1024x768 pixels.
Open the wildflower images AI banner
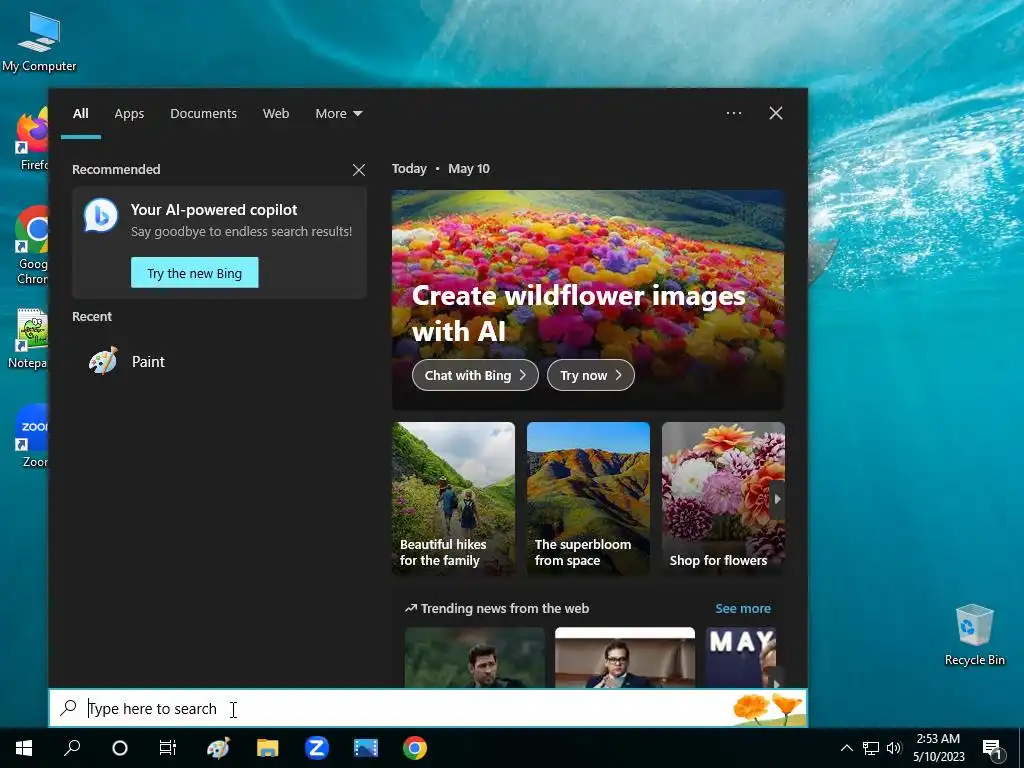coord(588,300)
